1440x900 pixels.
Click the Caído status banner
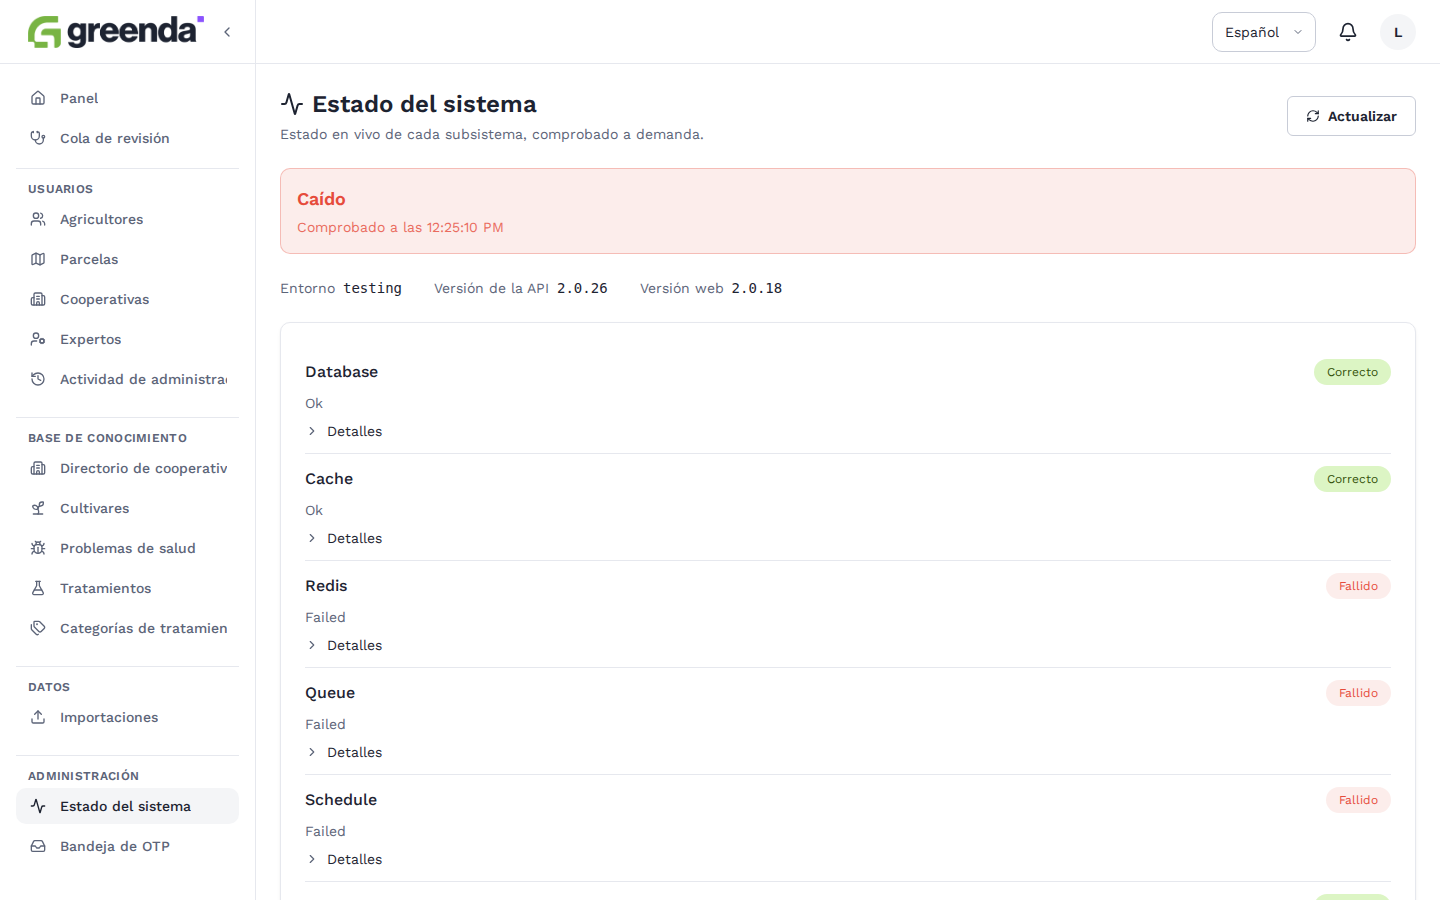pos(848,211)
